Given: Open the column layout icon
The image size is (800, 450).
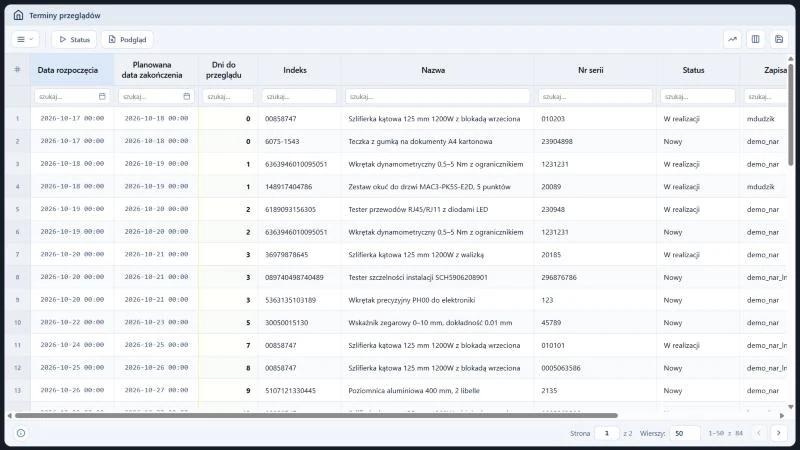Looking at the screenshot, I should tap(756, 39).
